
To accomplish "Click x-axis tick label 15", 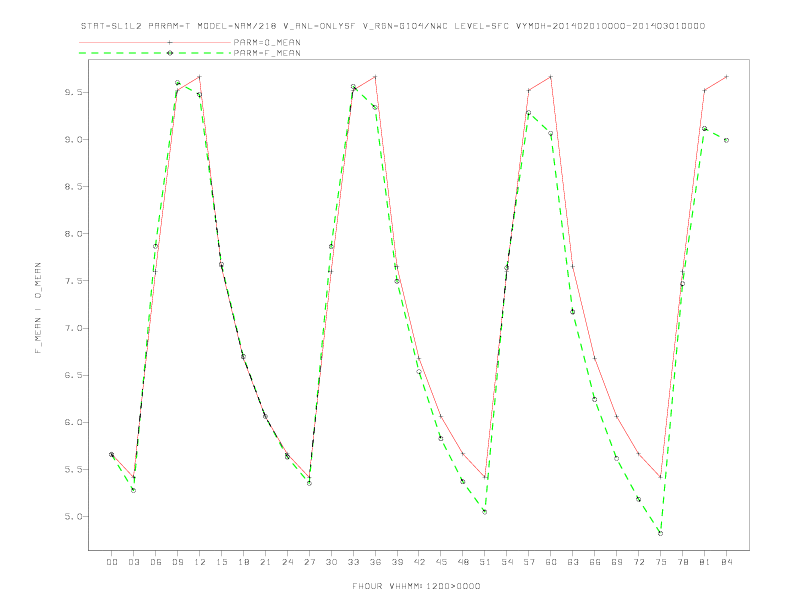I will tap(221, 562).
